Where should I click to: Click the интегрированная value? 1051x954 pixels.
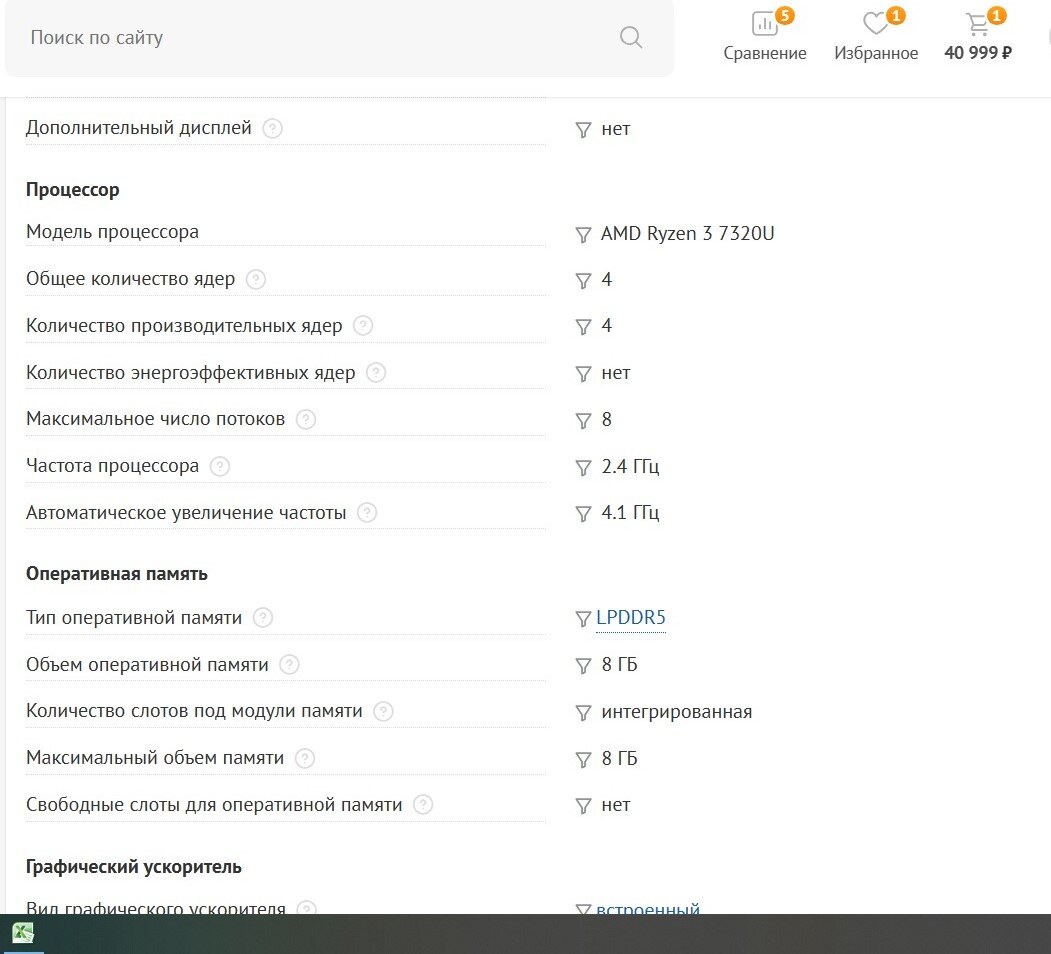click(x=676, y=712)
